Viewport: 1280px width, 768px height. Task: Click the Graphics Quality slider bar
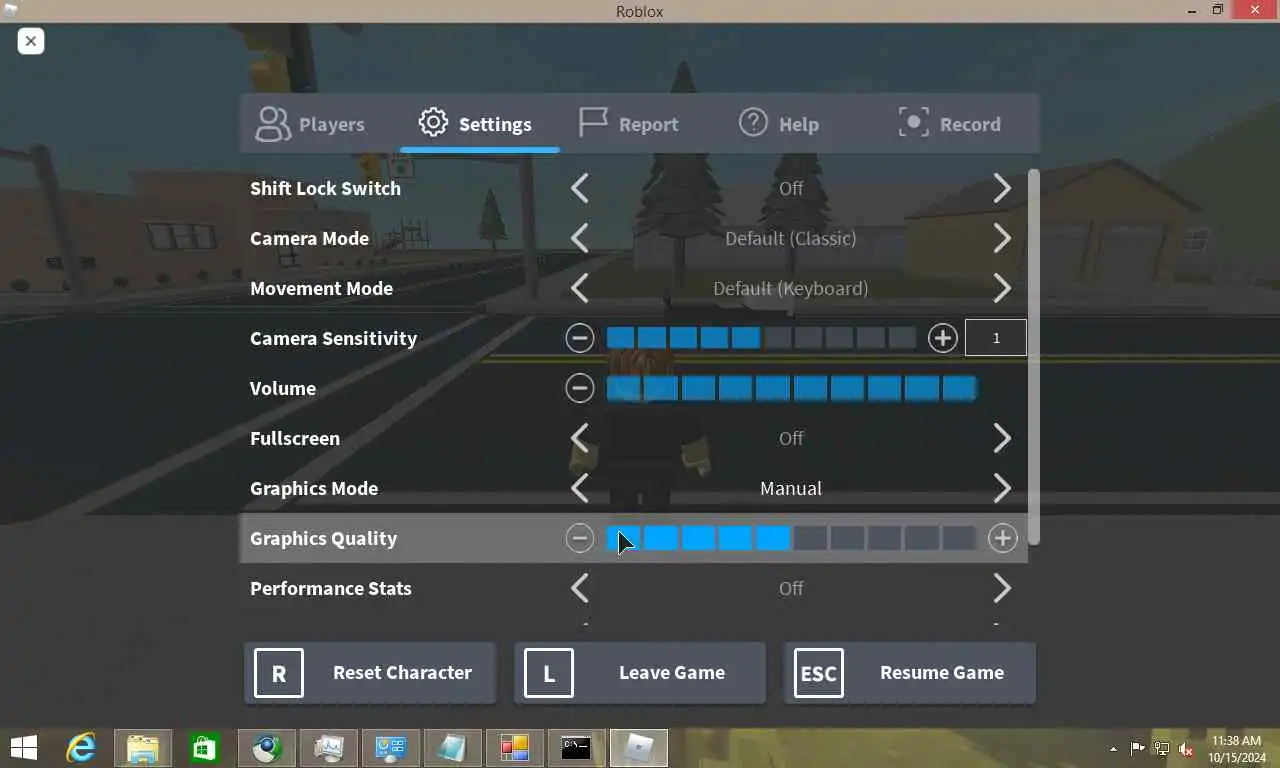point(791,538)
